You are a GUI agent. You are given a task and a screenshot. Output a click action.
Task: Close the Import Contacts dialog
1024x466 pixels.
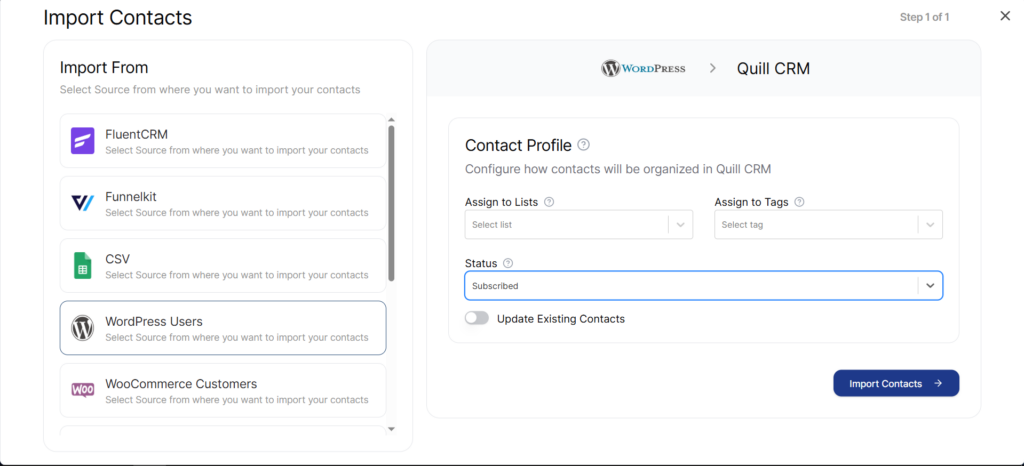(1005, 15)
